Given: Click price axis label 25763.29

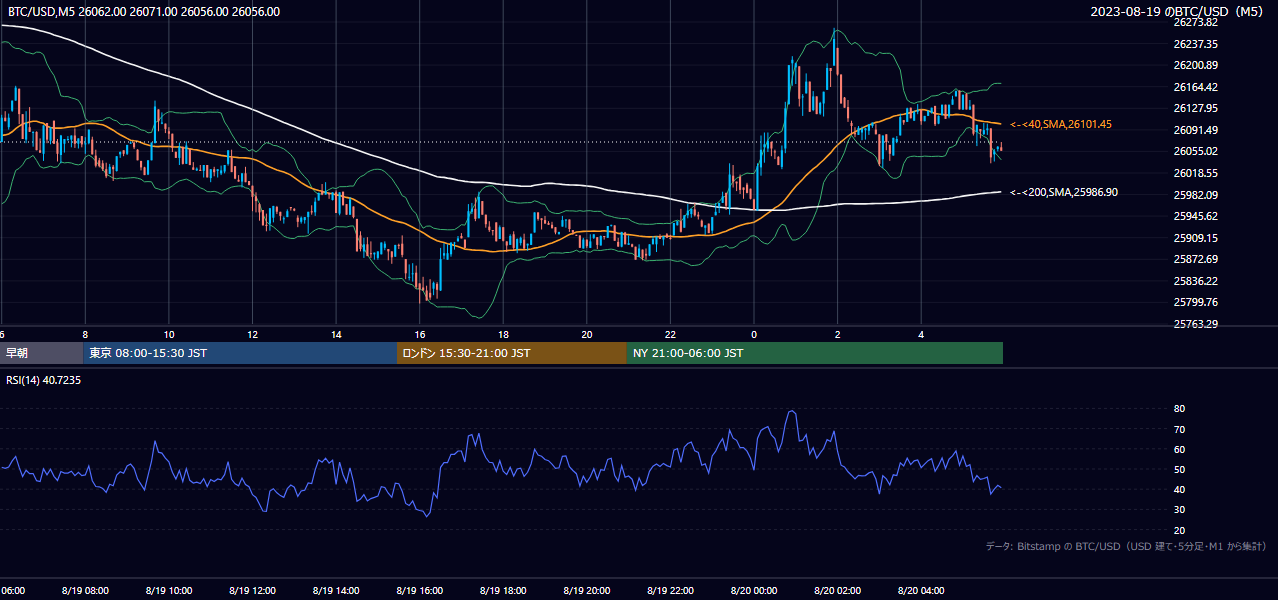Looking at the screenshot, I should click(x=1195, y=324).
